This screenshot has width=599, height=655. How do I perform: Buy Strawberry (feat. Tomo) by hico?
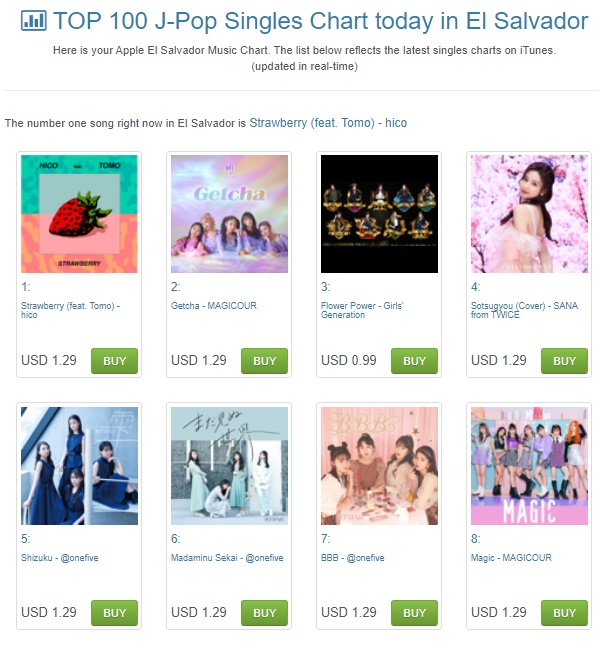pos(114,361)
